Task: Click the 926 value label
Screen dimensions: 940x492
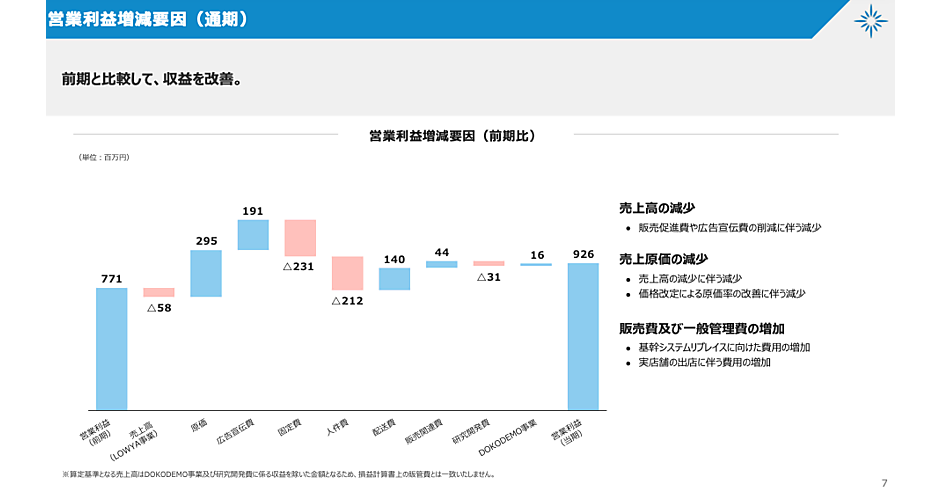Action: coord(583,254)
